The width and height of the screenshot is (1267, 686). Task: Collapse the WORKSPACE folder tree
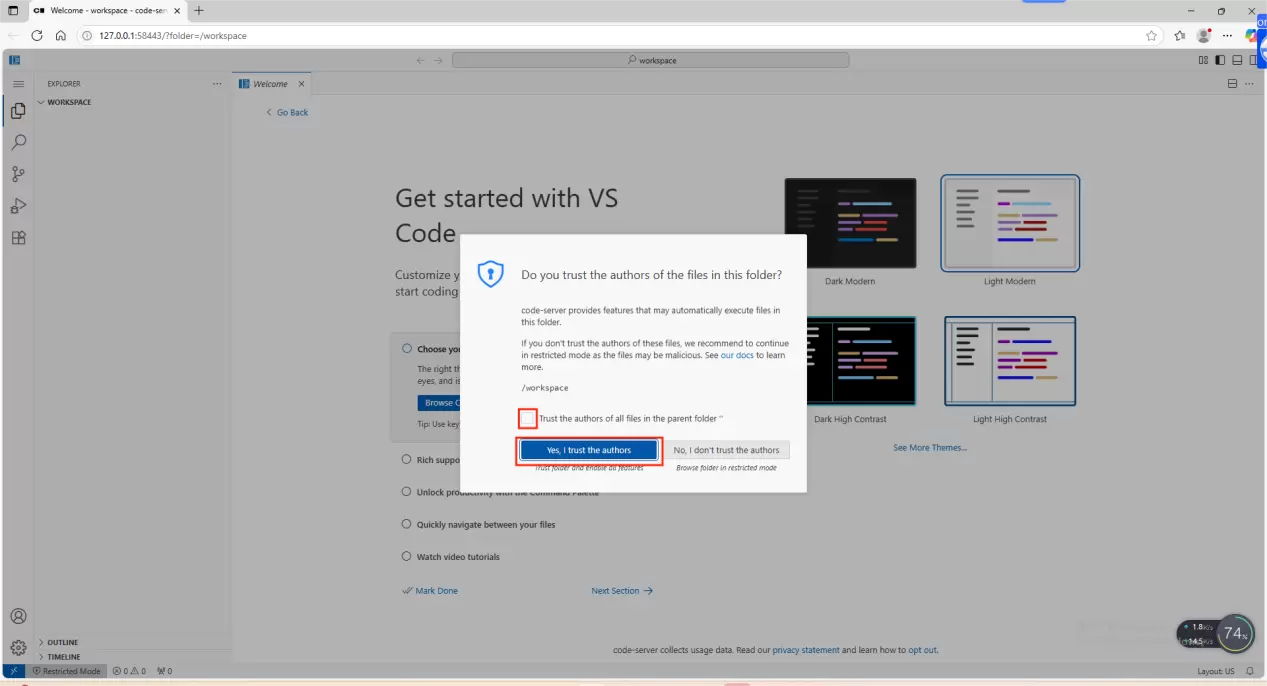coord(68,102)
